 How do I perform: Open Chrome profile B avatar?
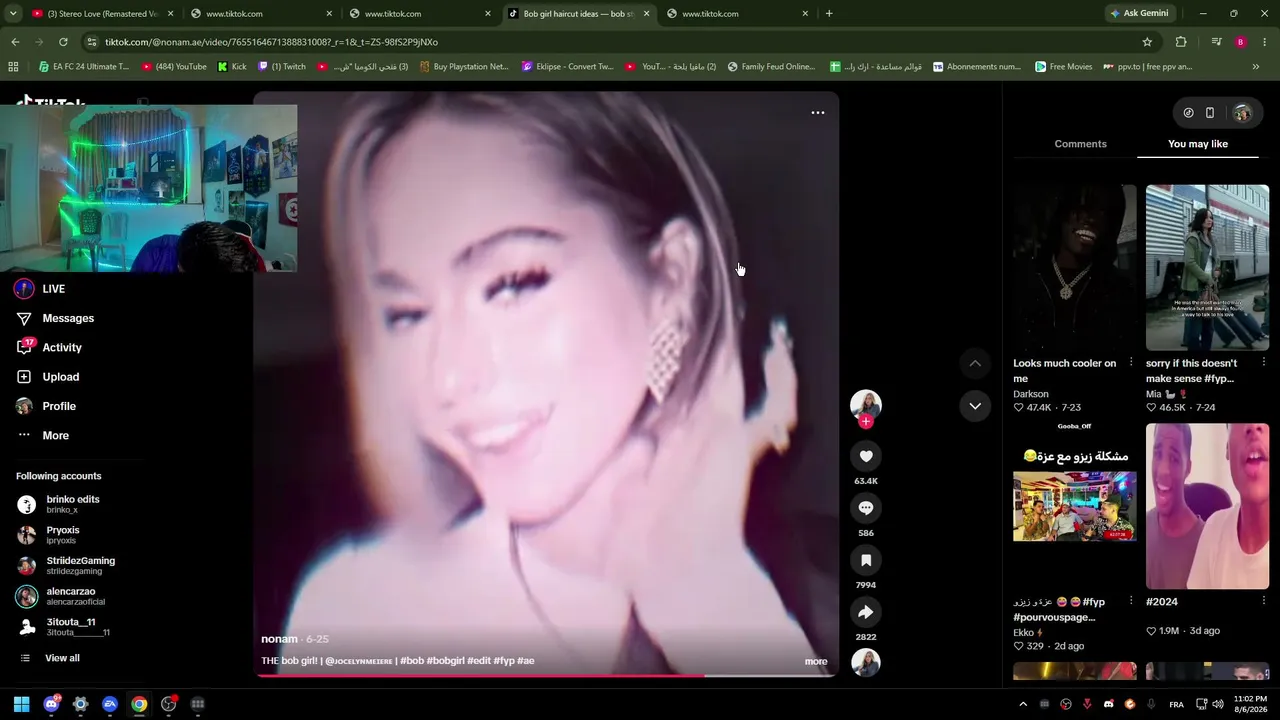click(1240, 42)
